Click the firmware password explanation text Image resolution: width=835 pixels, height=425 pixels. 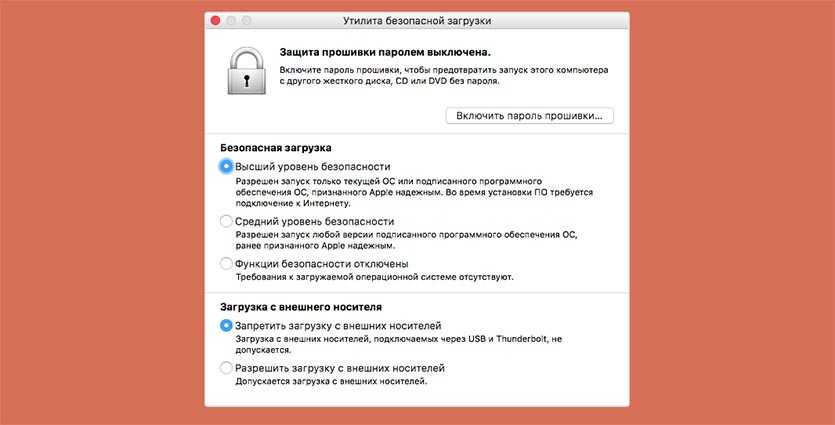pos(443,77)
